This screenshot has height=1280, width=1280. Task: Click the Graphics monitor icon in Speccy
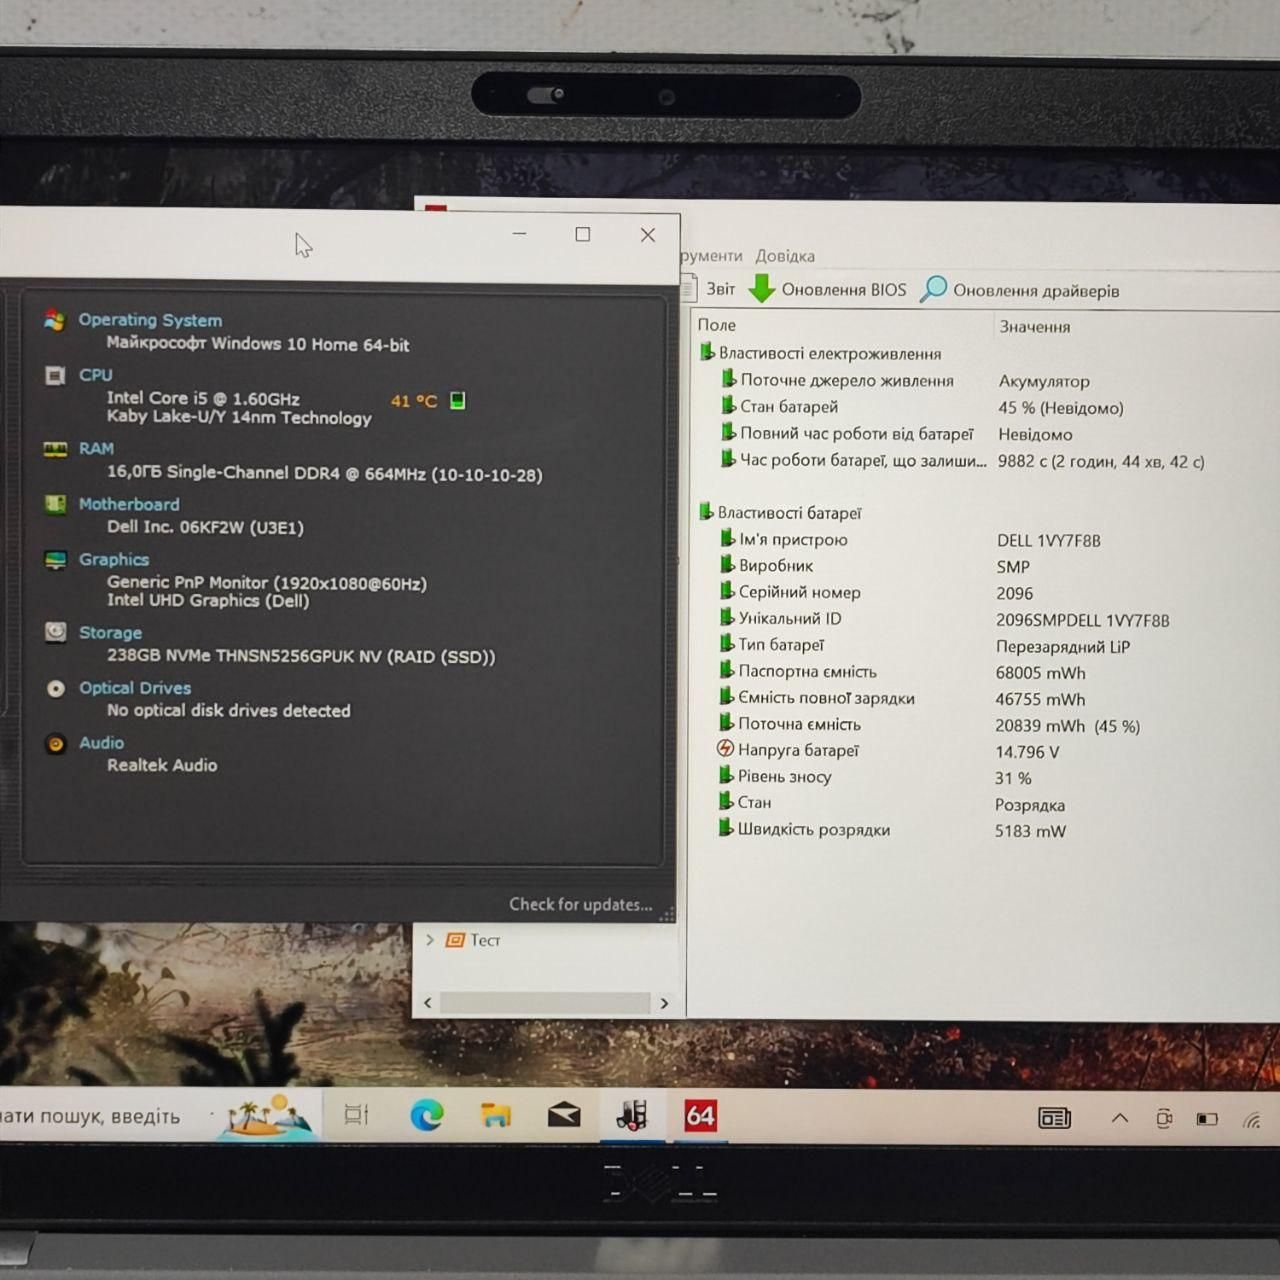(55, 560)
